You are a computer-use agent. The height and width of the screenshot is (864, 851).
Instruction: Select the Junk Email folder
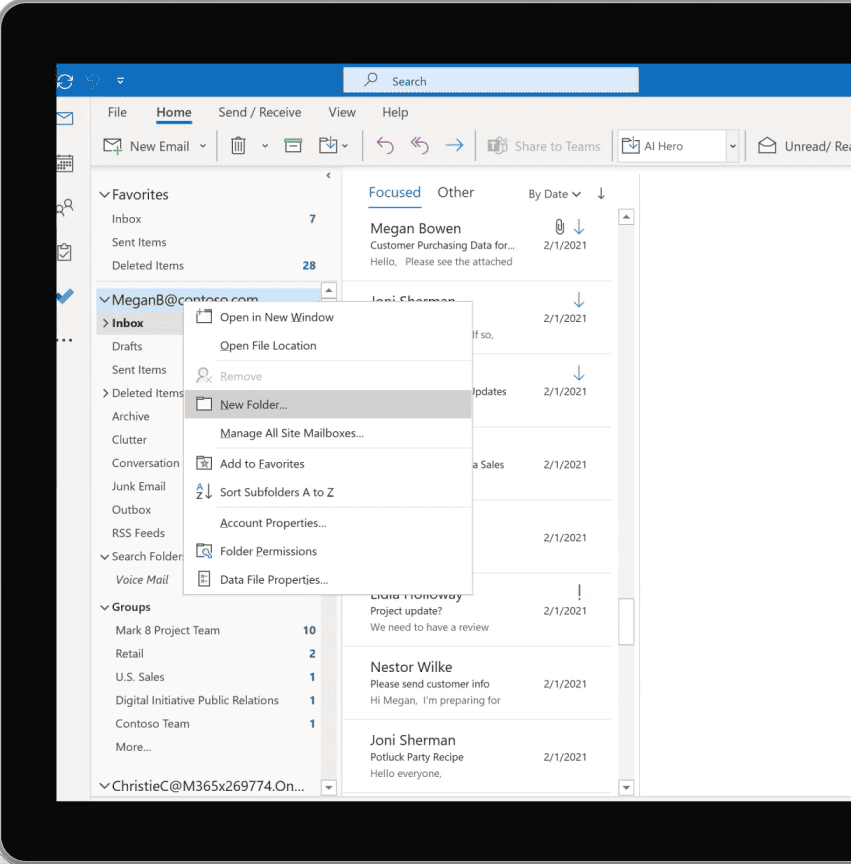139,486
